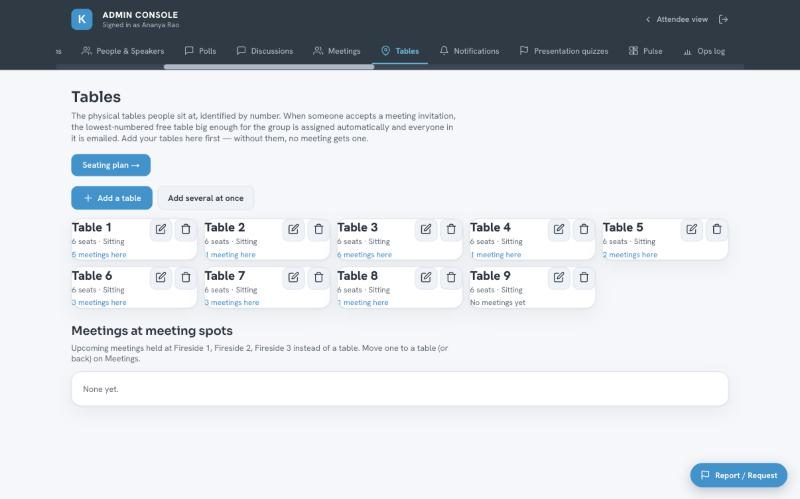
Task: Click the K logo in the header
Action: pos(82,19)
